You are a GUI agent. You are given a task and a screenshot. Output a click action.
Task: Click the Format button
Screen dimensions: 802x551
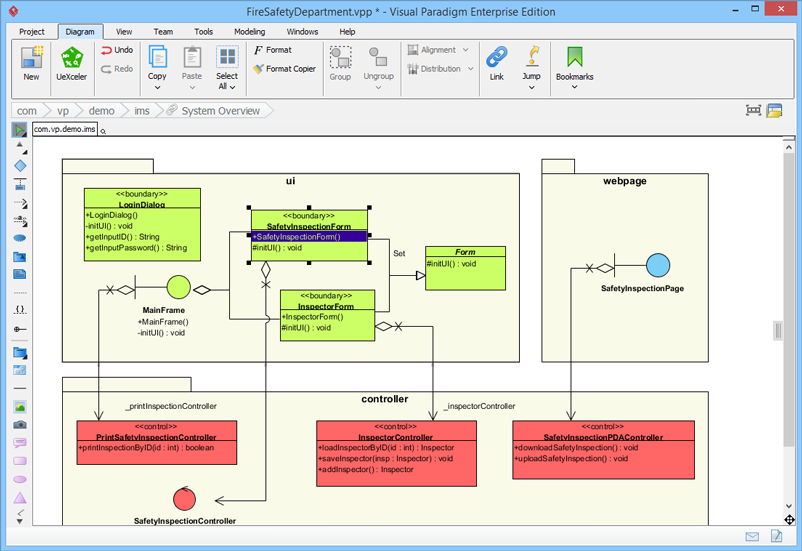pyautogui.click(x=272, y=49)
